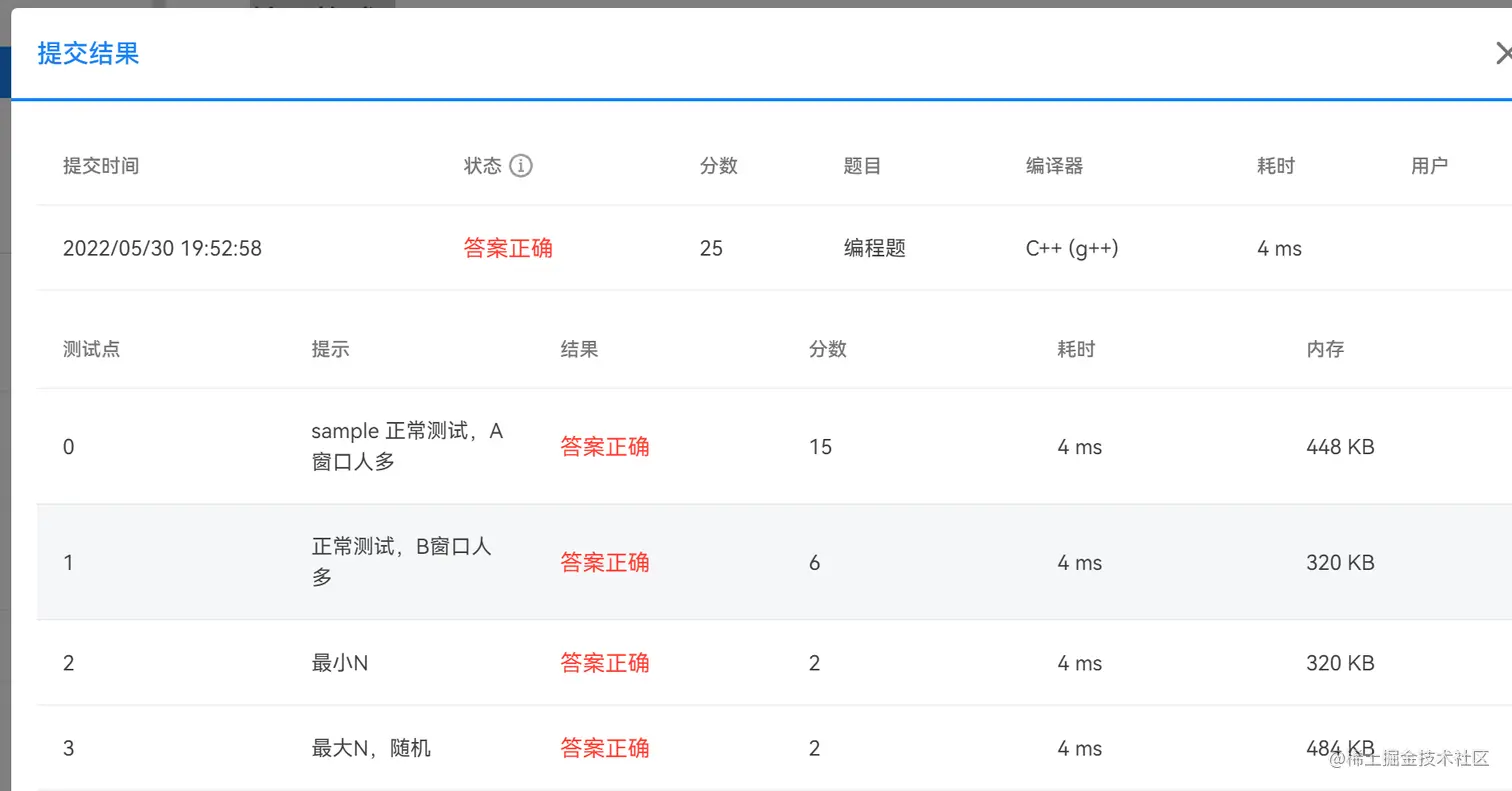The width and height of the screenshot is (1512, 791).
Task: Click the C++ (g++) compiler cell
Action: 1071,248
